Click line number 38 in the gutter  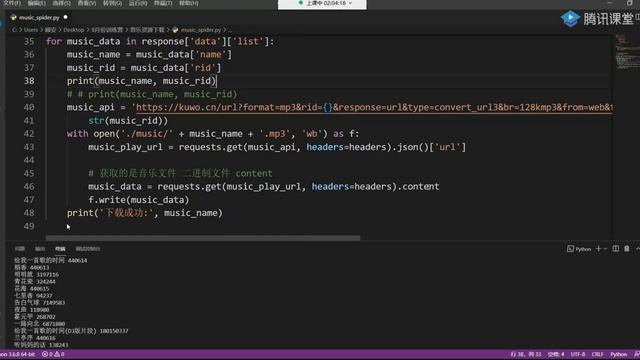pos(29,81)
